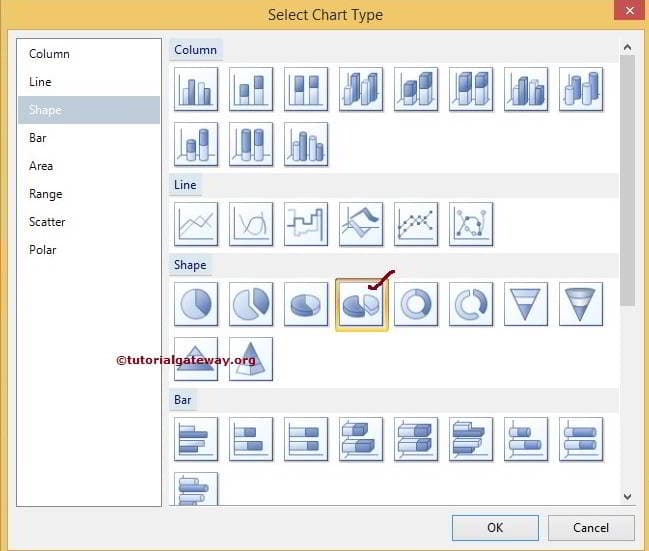Image resolution: width=649 pixels, height=551 pixels.
Task: Pick the 3-D Pie chart icon
Action: [x=306, y=304]
